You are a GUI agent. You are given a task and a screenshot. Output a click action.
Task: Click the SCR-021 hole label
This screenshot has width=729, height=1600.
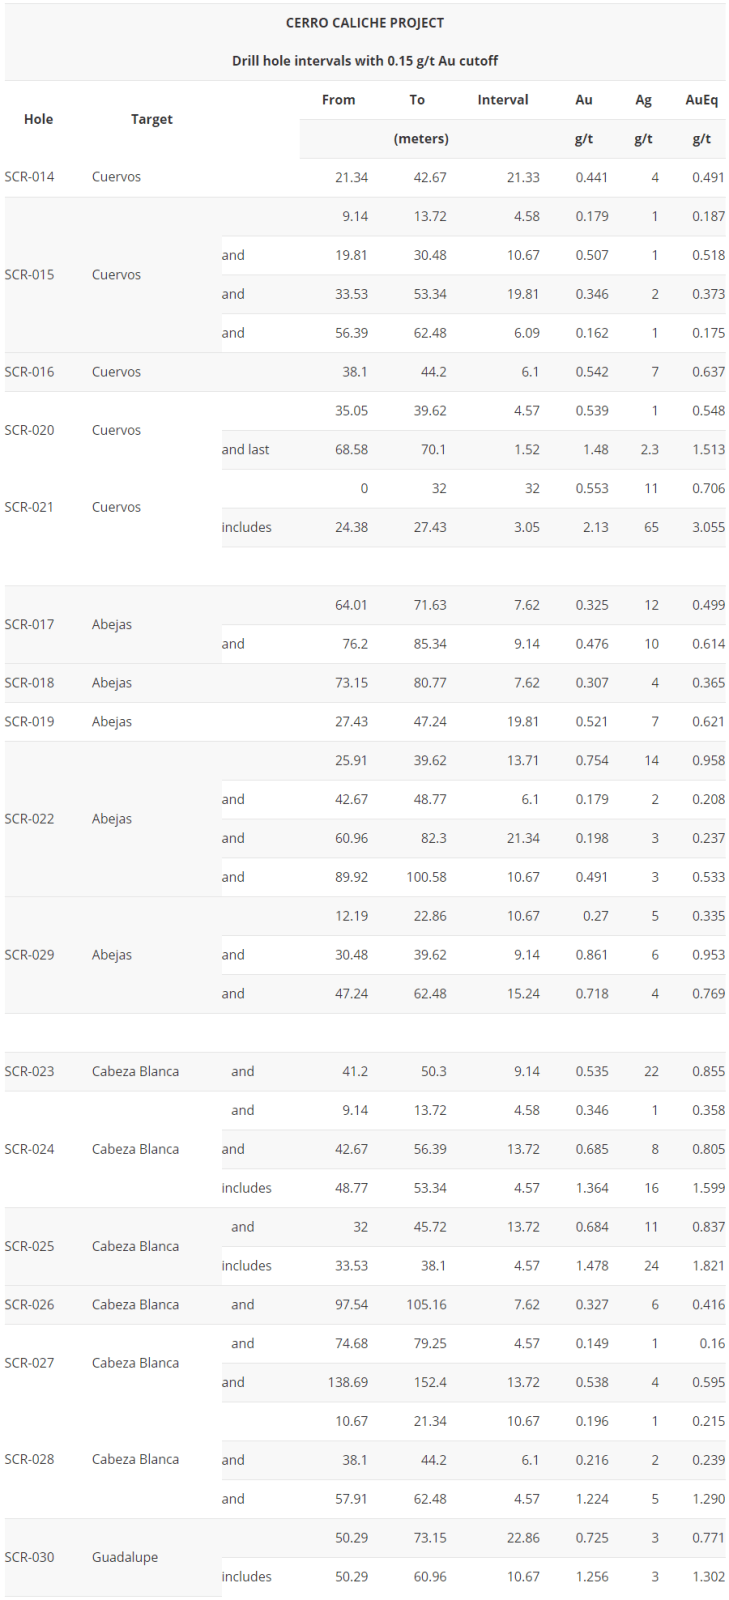(29, 508)
